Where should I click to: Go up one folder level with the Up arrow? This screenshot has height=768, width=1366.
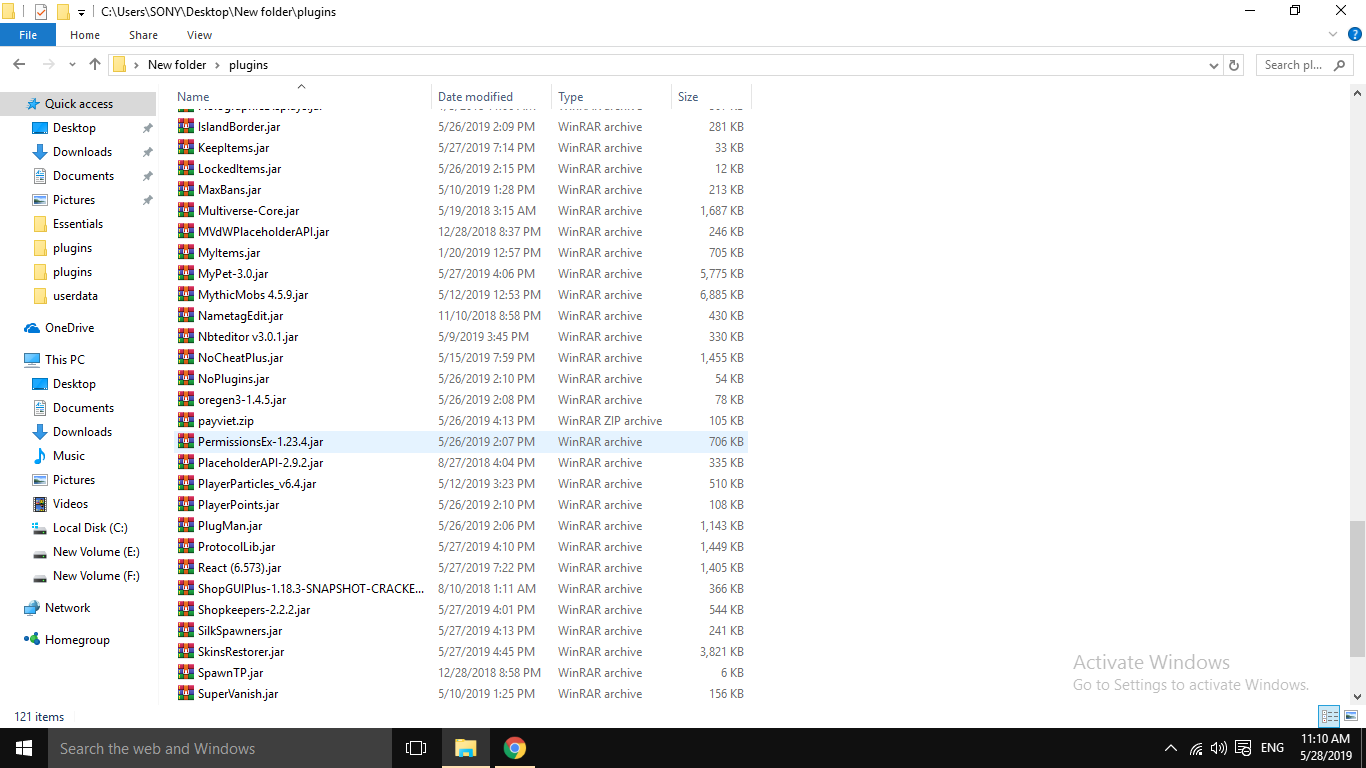click(95, 64)
